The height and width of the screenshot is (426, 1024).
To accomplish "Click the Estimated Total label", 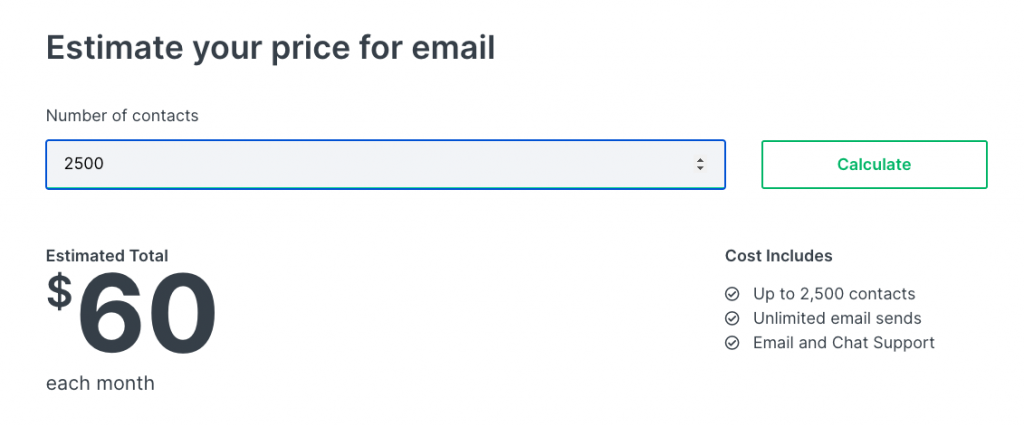I will coord(107,255).
